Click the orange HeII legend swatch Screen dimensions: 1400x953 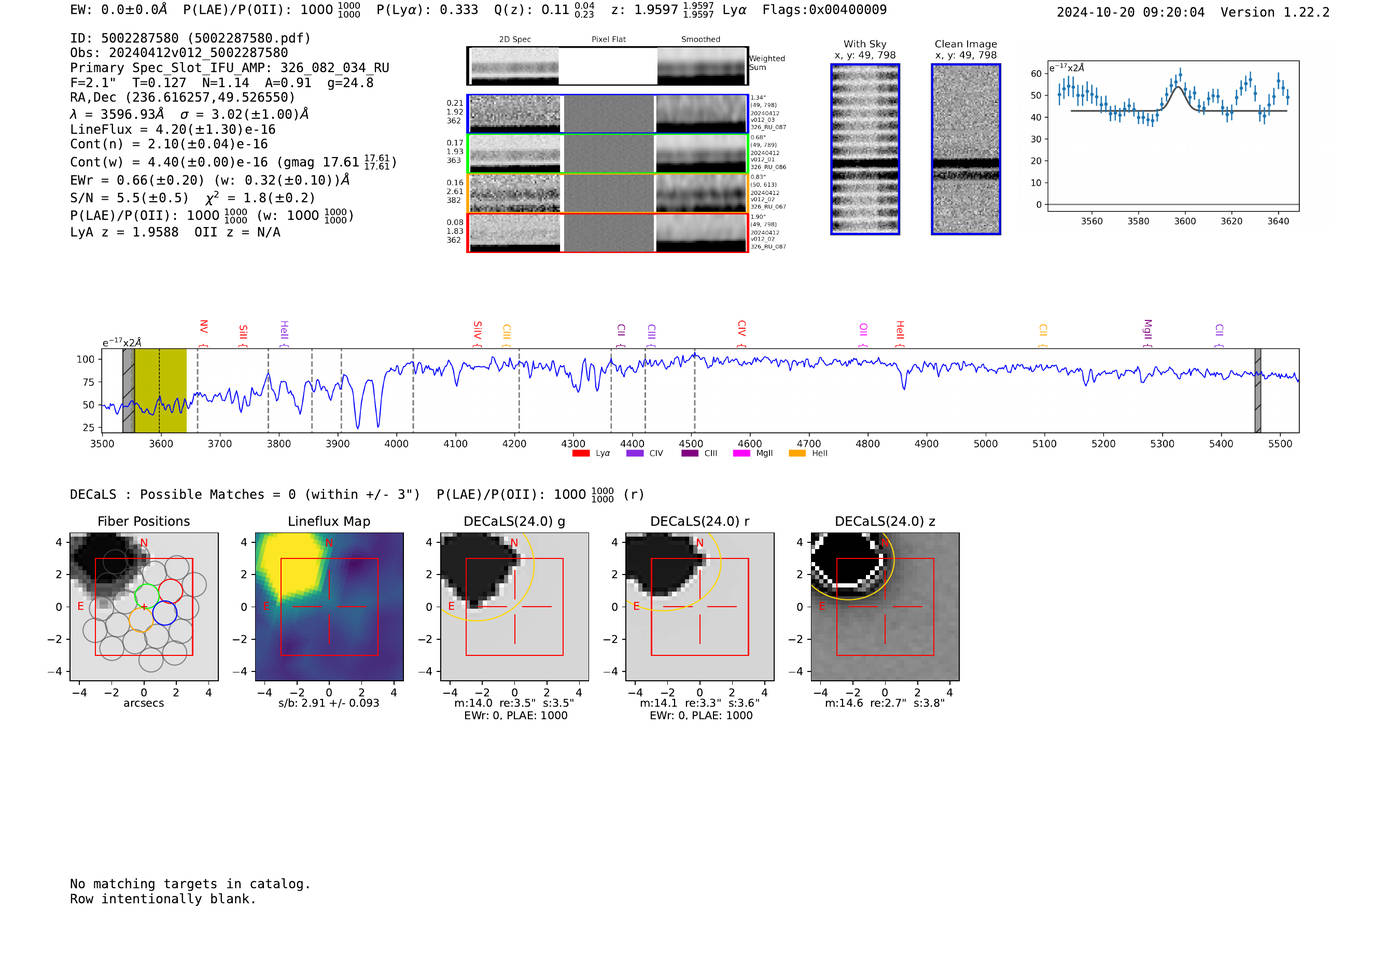pos(797,454)
